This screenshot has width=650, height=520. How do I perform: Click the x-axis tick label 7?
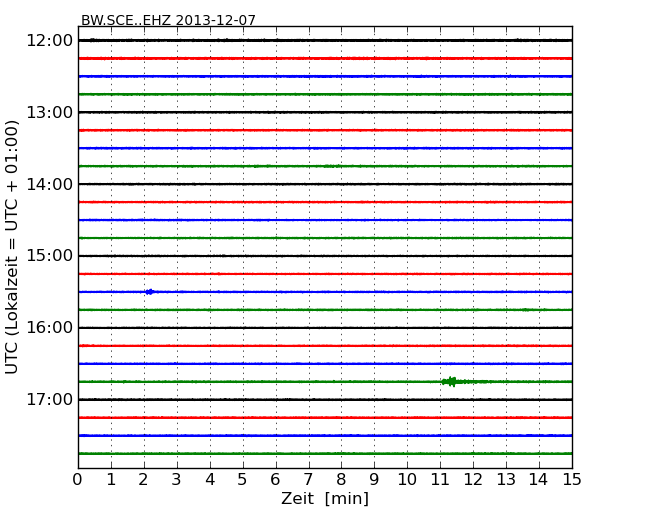(x=308, y=479)
